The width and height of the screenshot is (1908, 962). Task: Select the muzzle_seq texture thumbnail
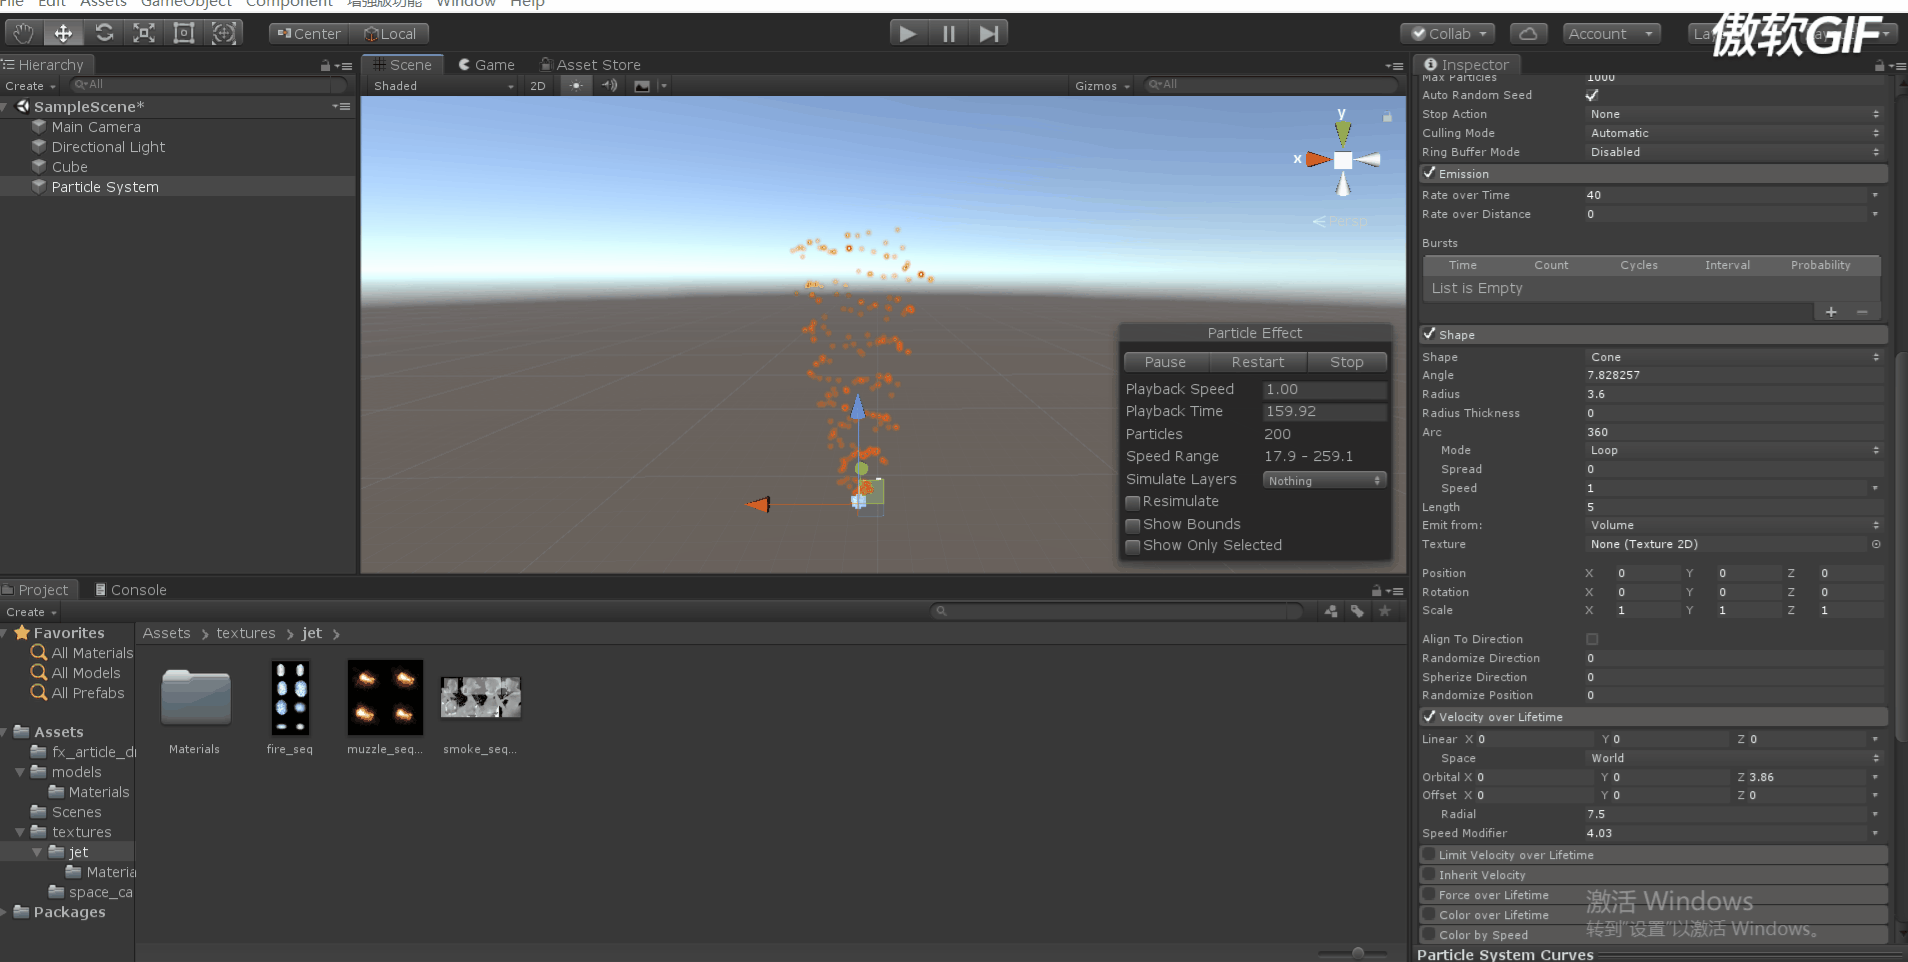(x=385, y=698)
